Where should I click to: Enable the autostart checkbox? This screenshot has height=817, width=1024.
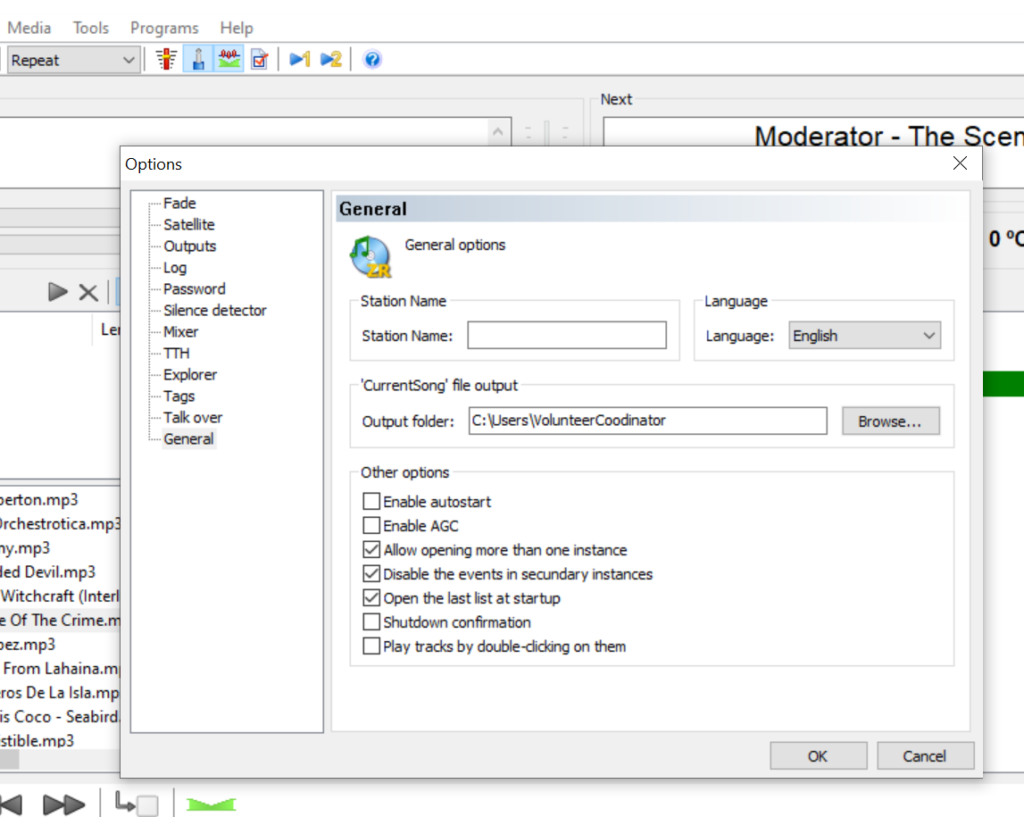[x=372, y=502]
